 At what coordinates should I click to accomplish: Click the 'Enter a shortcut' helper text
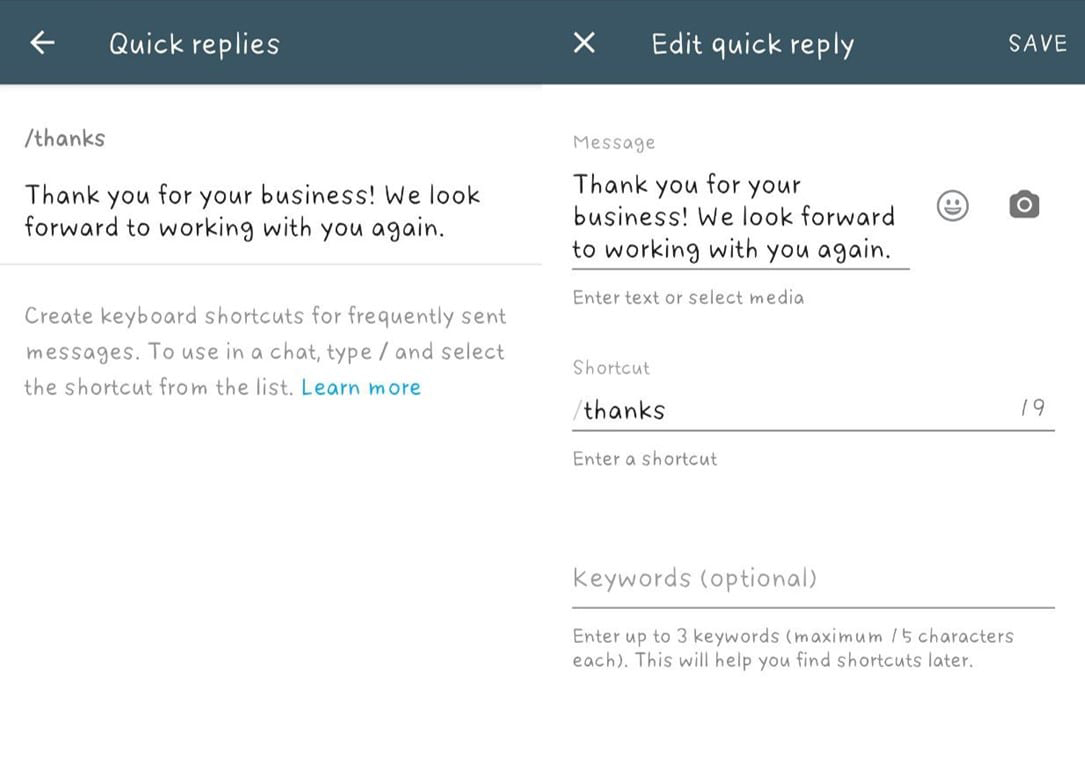pyautogui.click(x=645, y=459)
